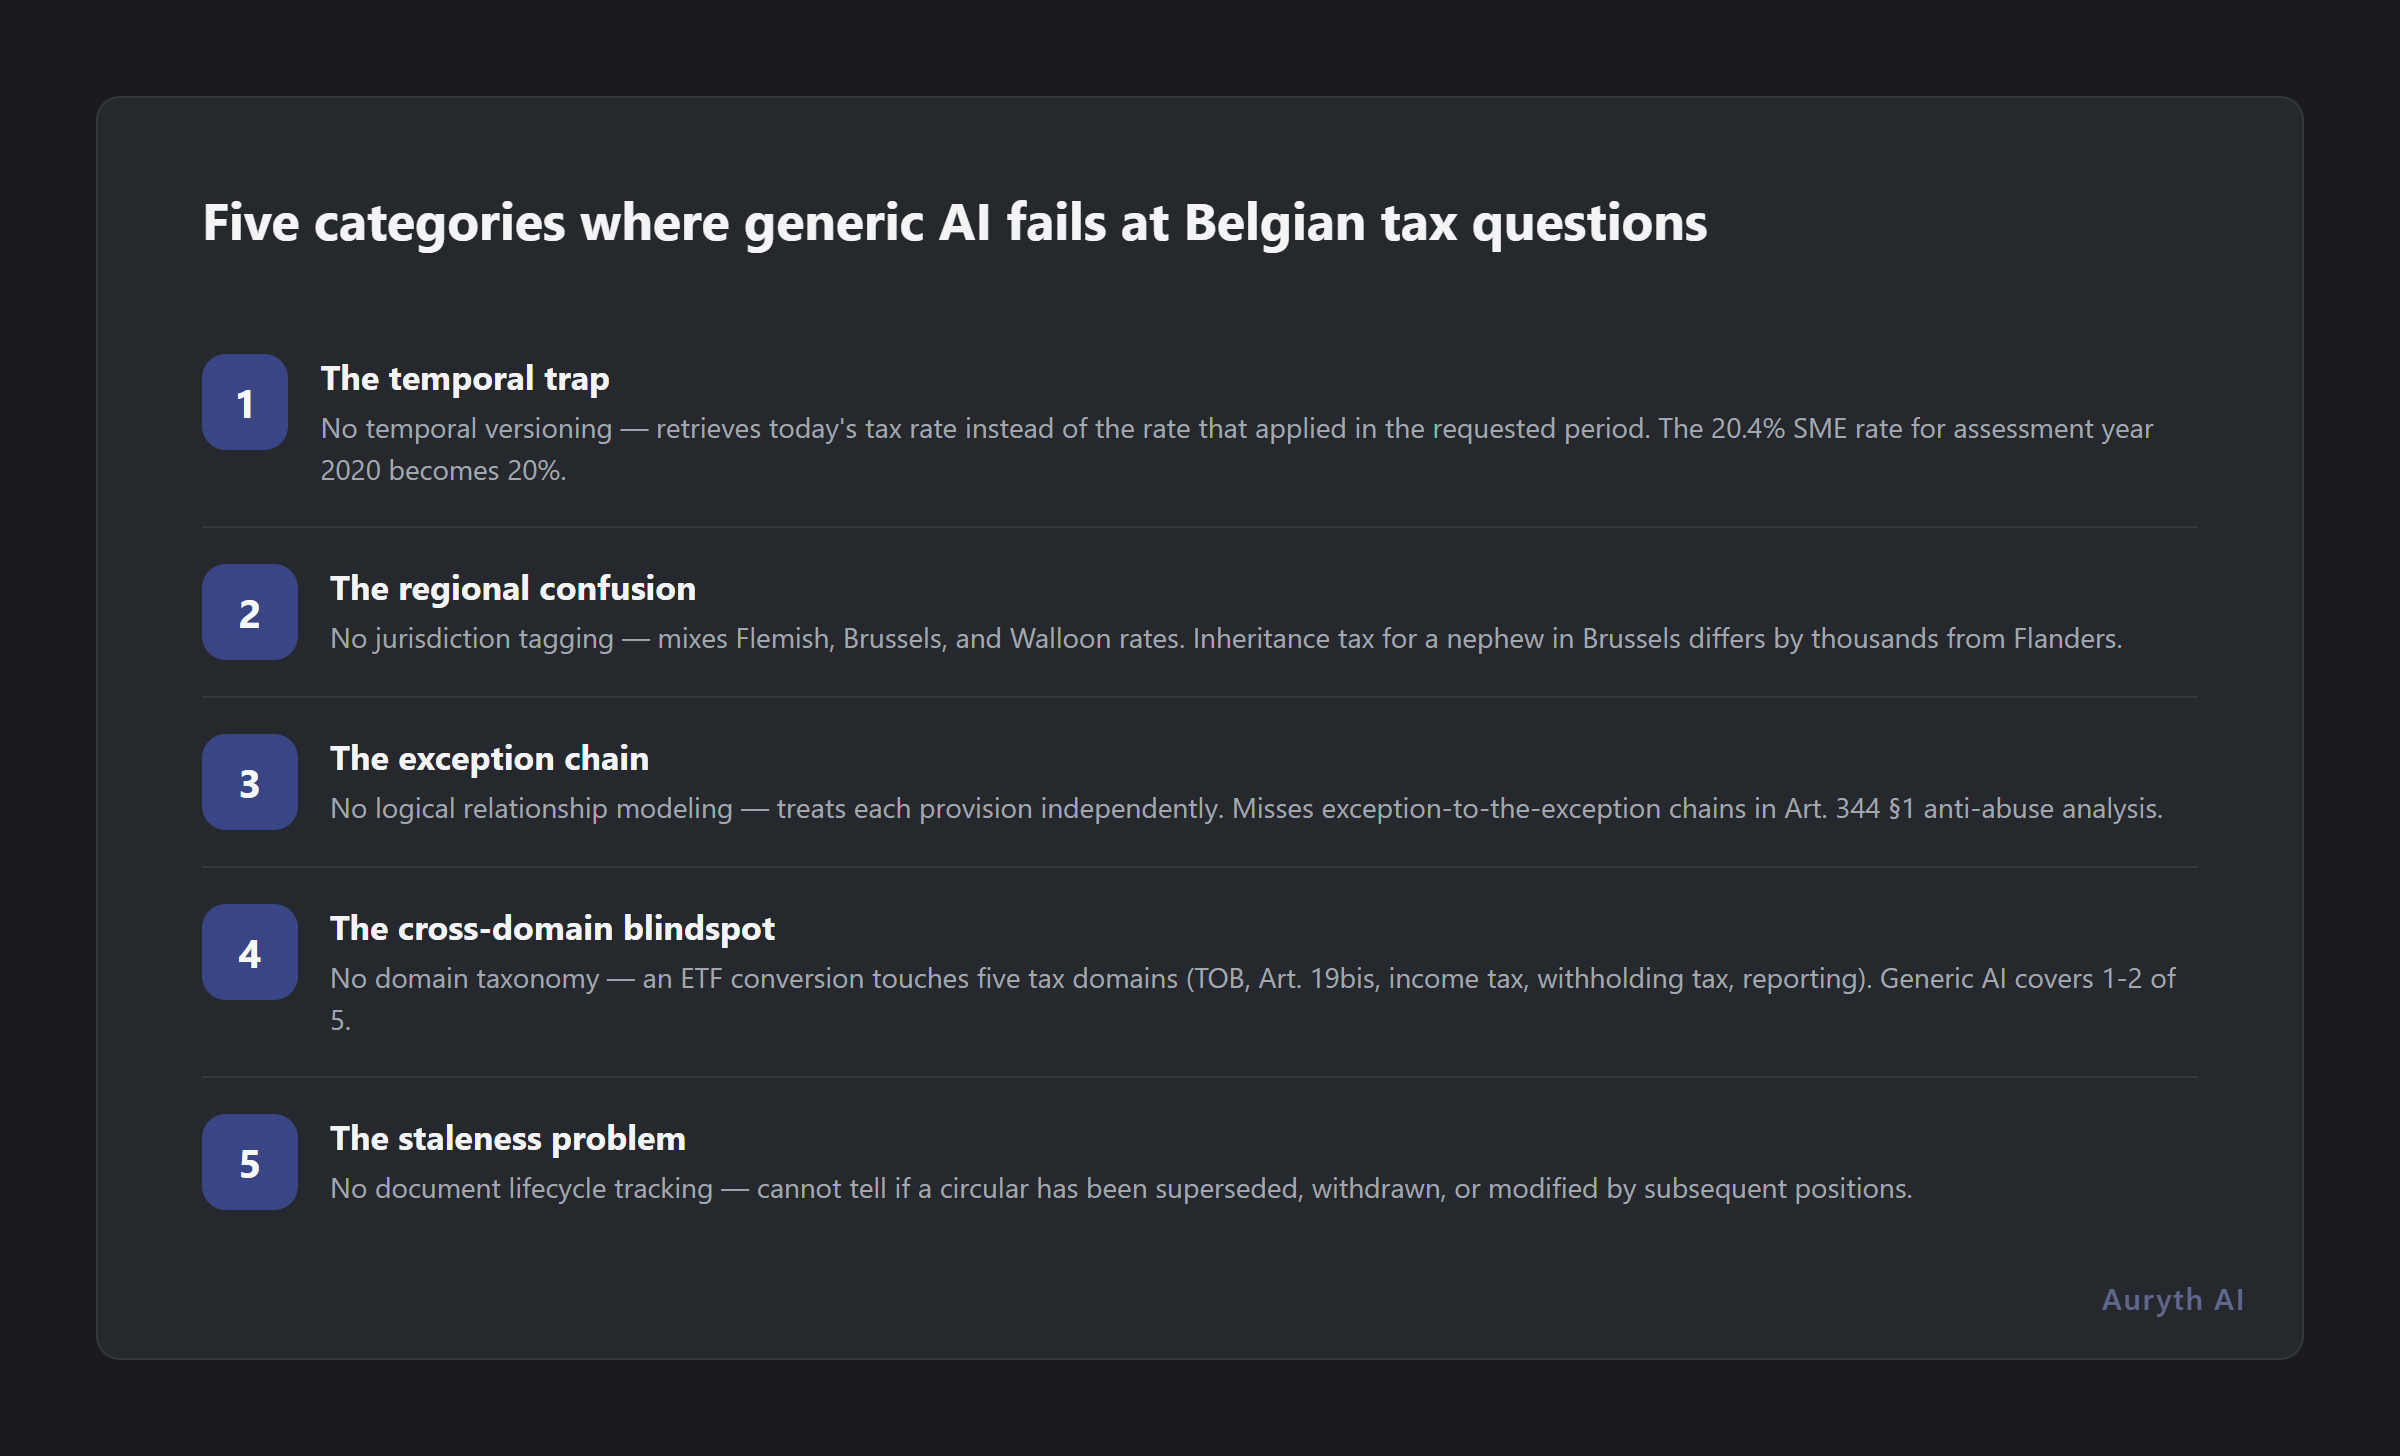The width and height of the screenshot is (2400, 1456).
Task: Click the number 1 badge
Action: point(245,402)
